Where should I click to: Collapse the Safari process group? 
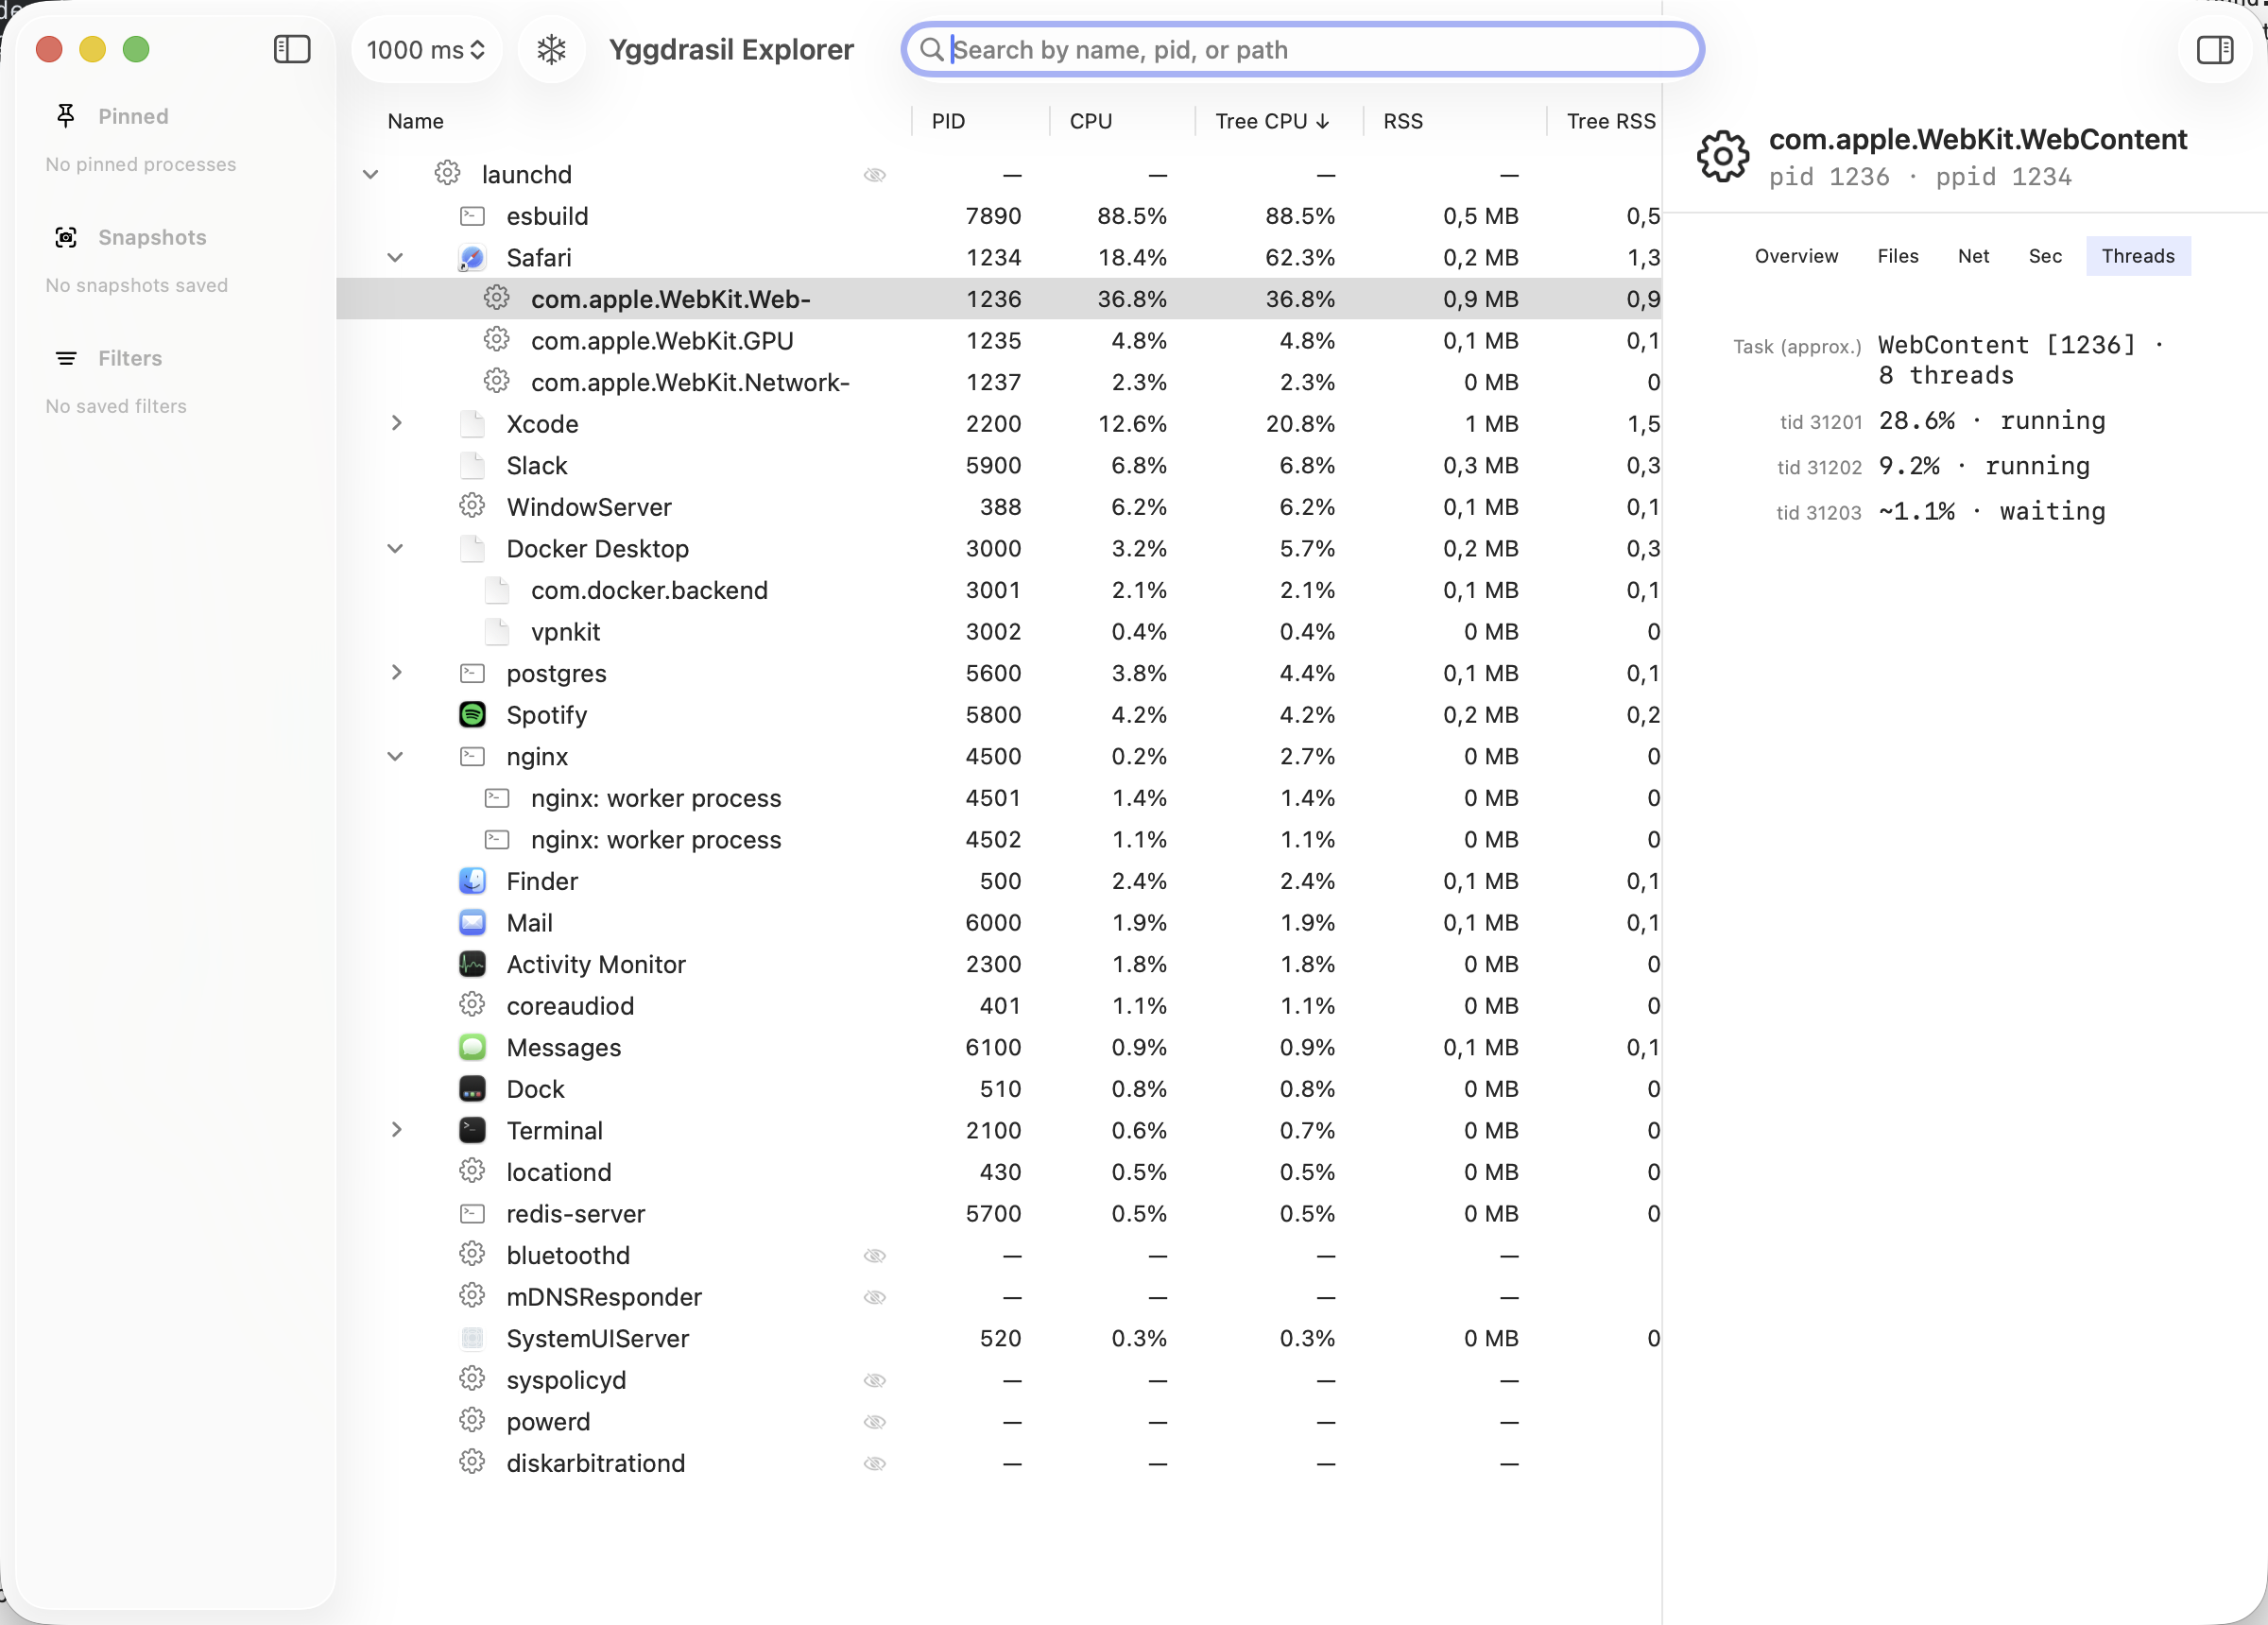(396, 258)
